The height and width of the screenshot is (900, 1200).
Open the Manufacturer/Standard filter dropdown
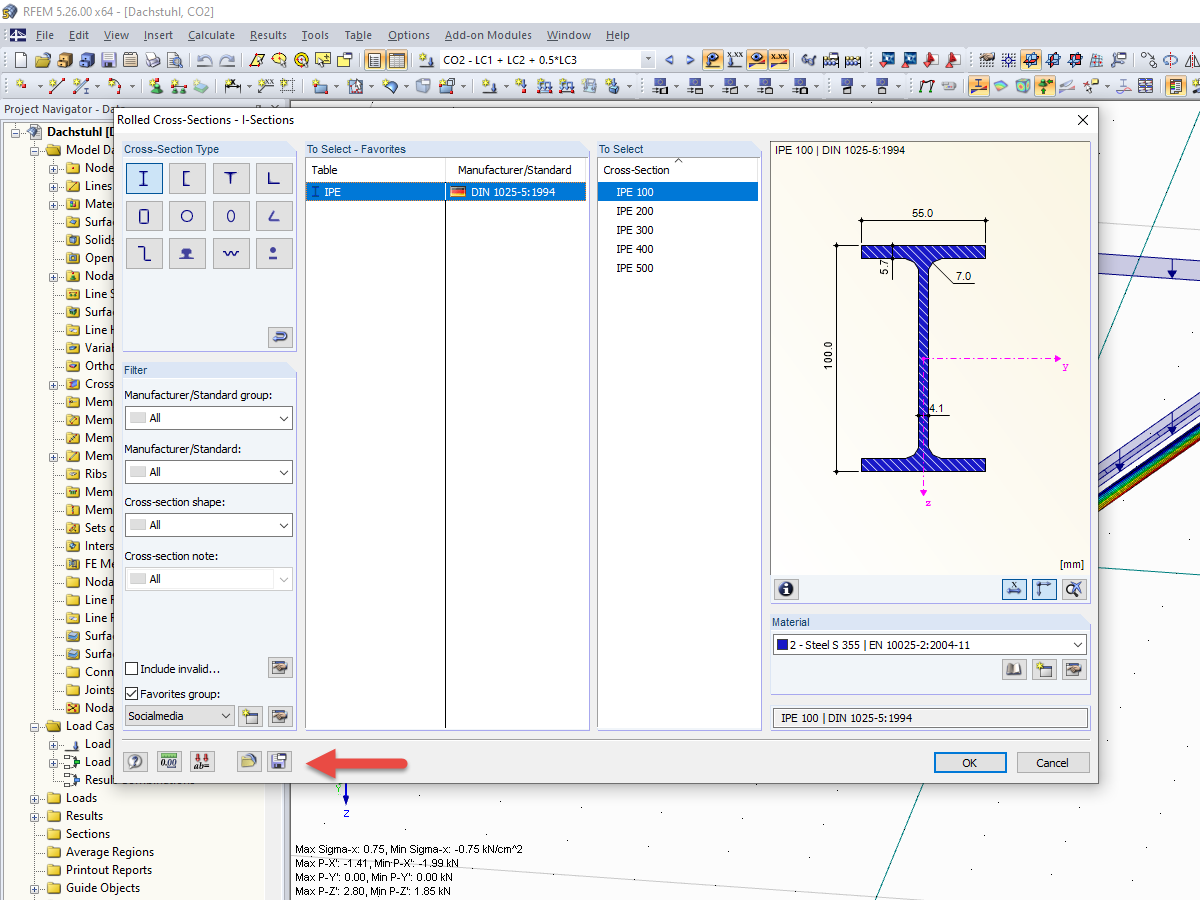tap(208, 472)
